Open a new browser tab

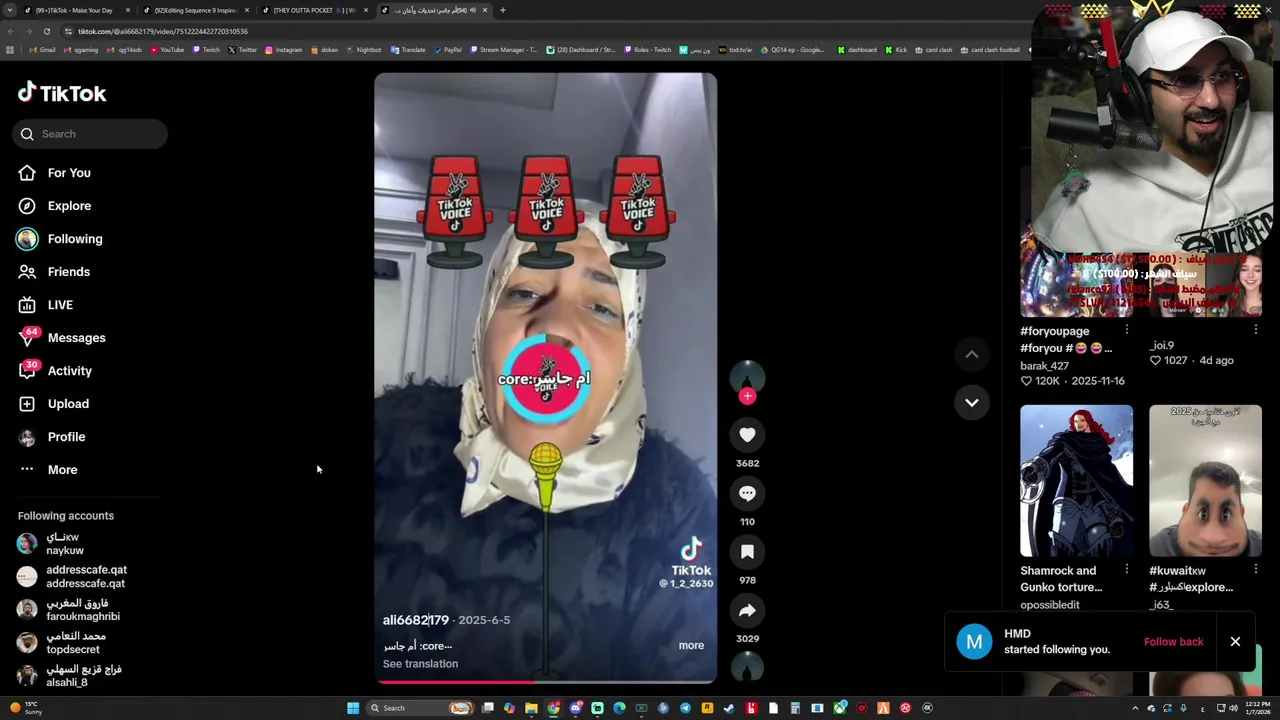coord(502,10)
